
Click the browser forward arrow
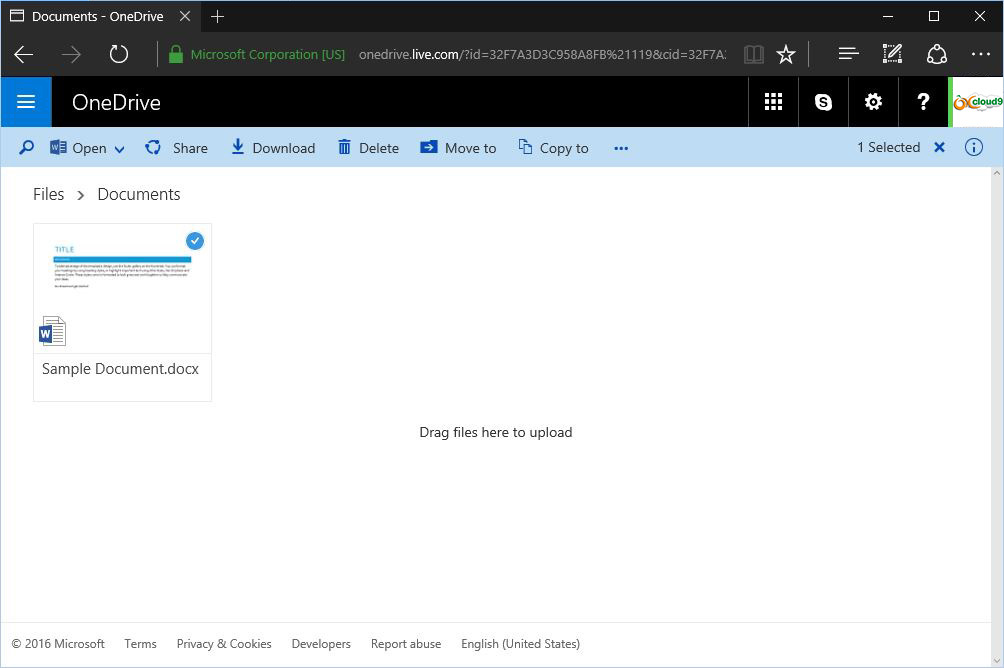(71, 54)
